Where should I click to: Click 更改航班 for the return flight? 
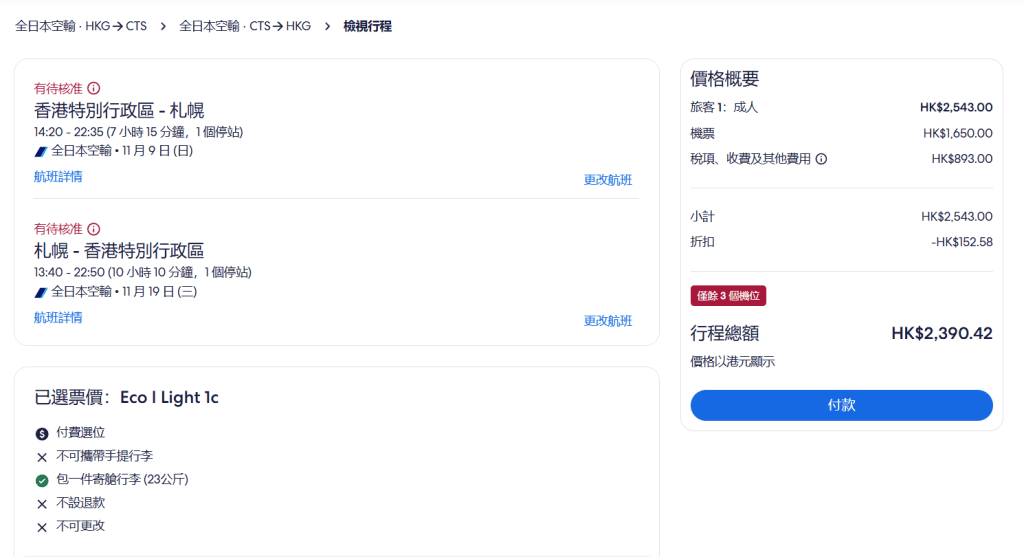608,321
